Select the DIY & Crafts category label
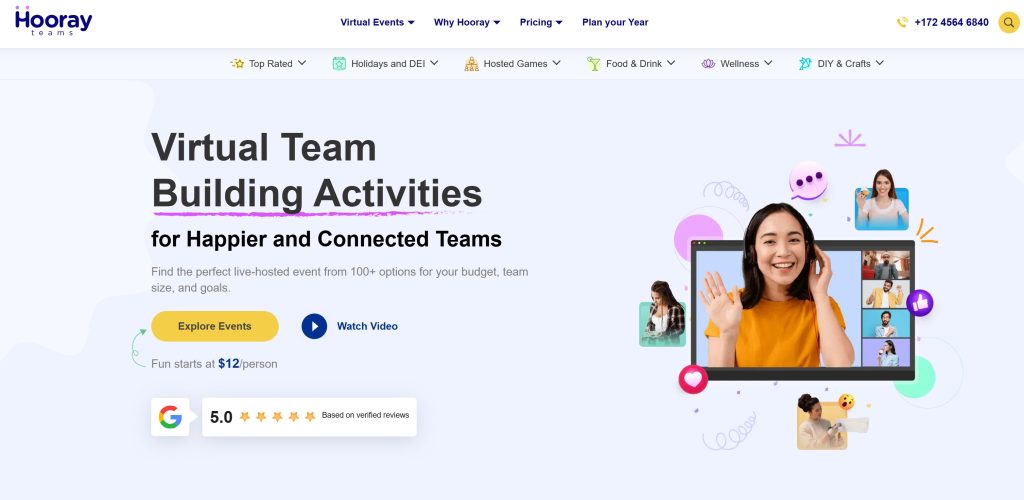This screenshot has height=500, width=1024. [x=844, y=63]
